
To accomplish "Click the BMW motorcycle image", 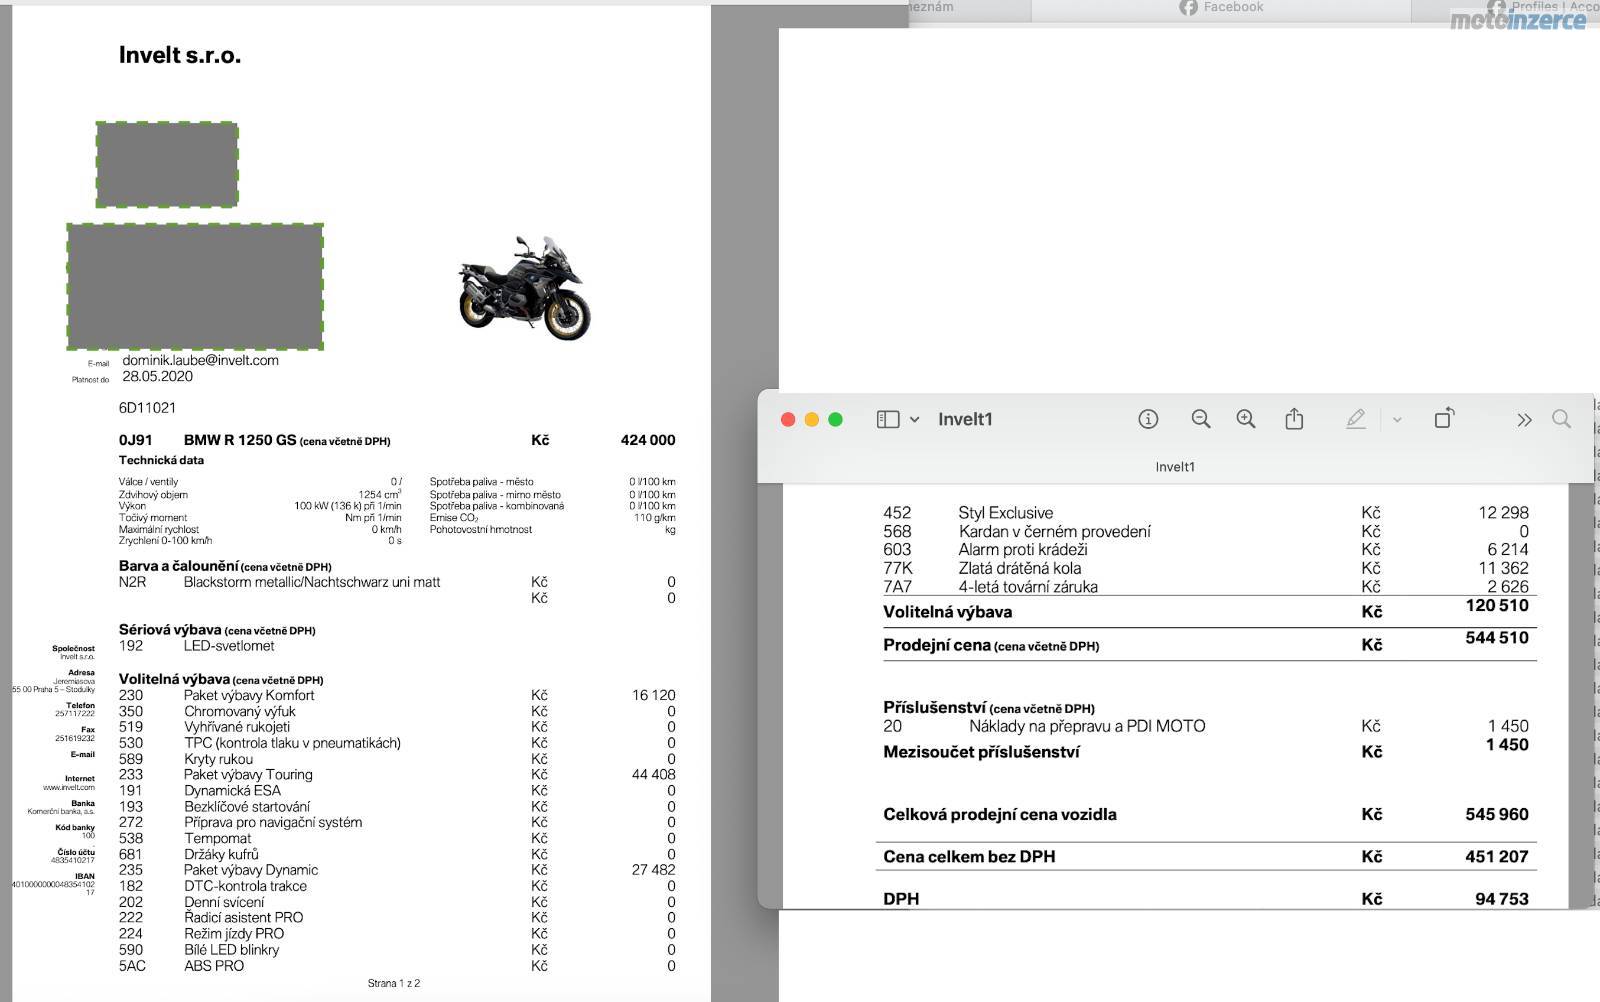I will coord(524,288).
